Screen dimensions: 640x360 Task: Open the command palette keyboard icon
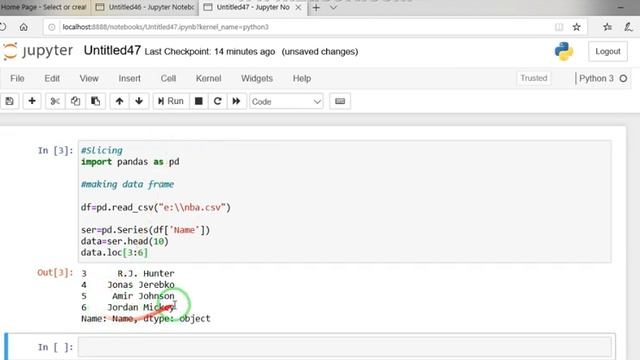(340, 101)
